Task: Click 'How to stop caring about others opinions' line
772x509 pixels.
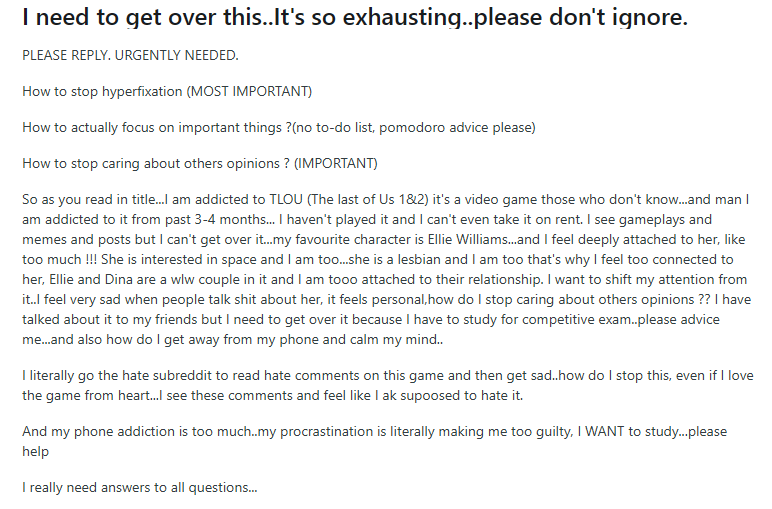Action: pyautogui.click(x=200, y=163)
